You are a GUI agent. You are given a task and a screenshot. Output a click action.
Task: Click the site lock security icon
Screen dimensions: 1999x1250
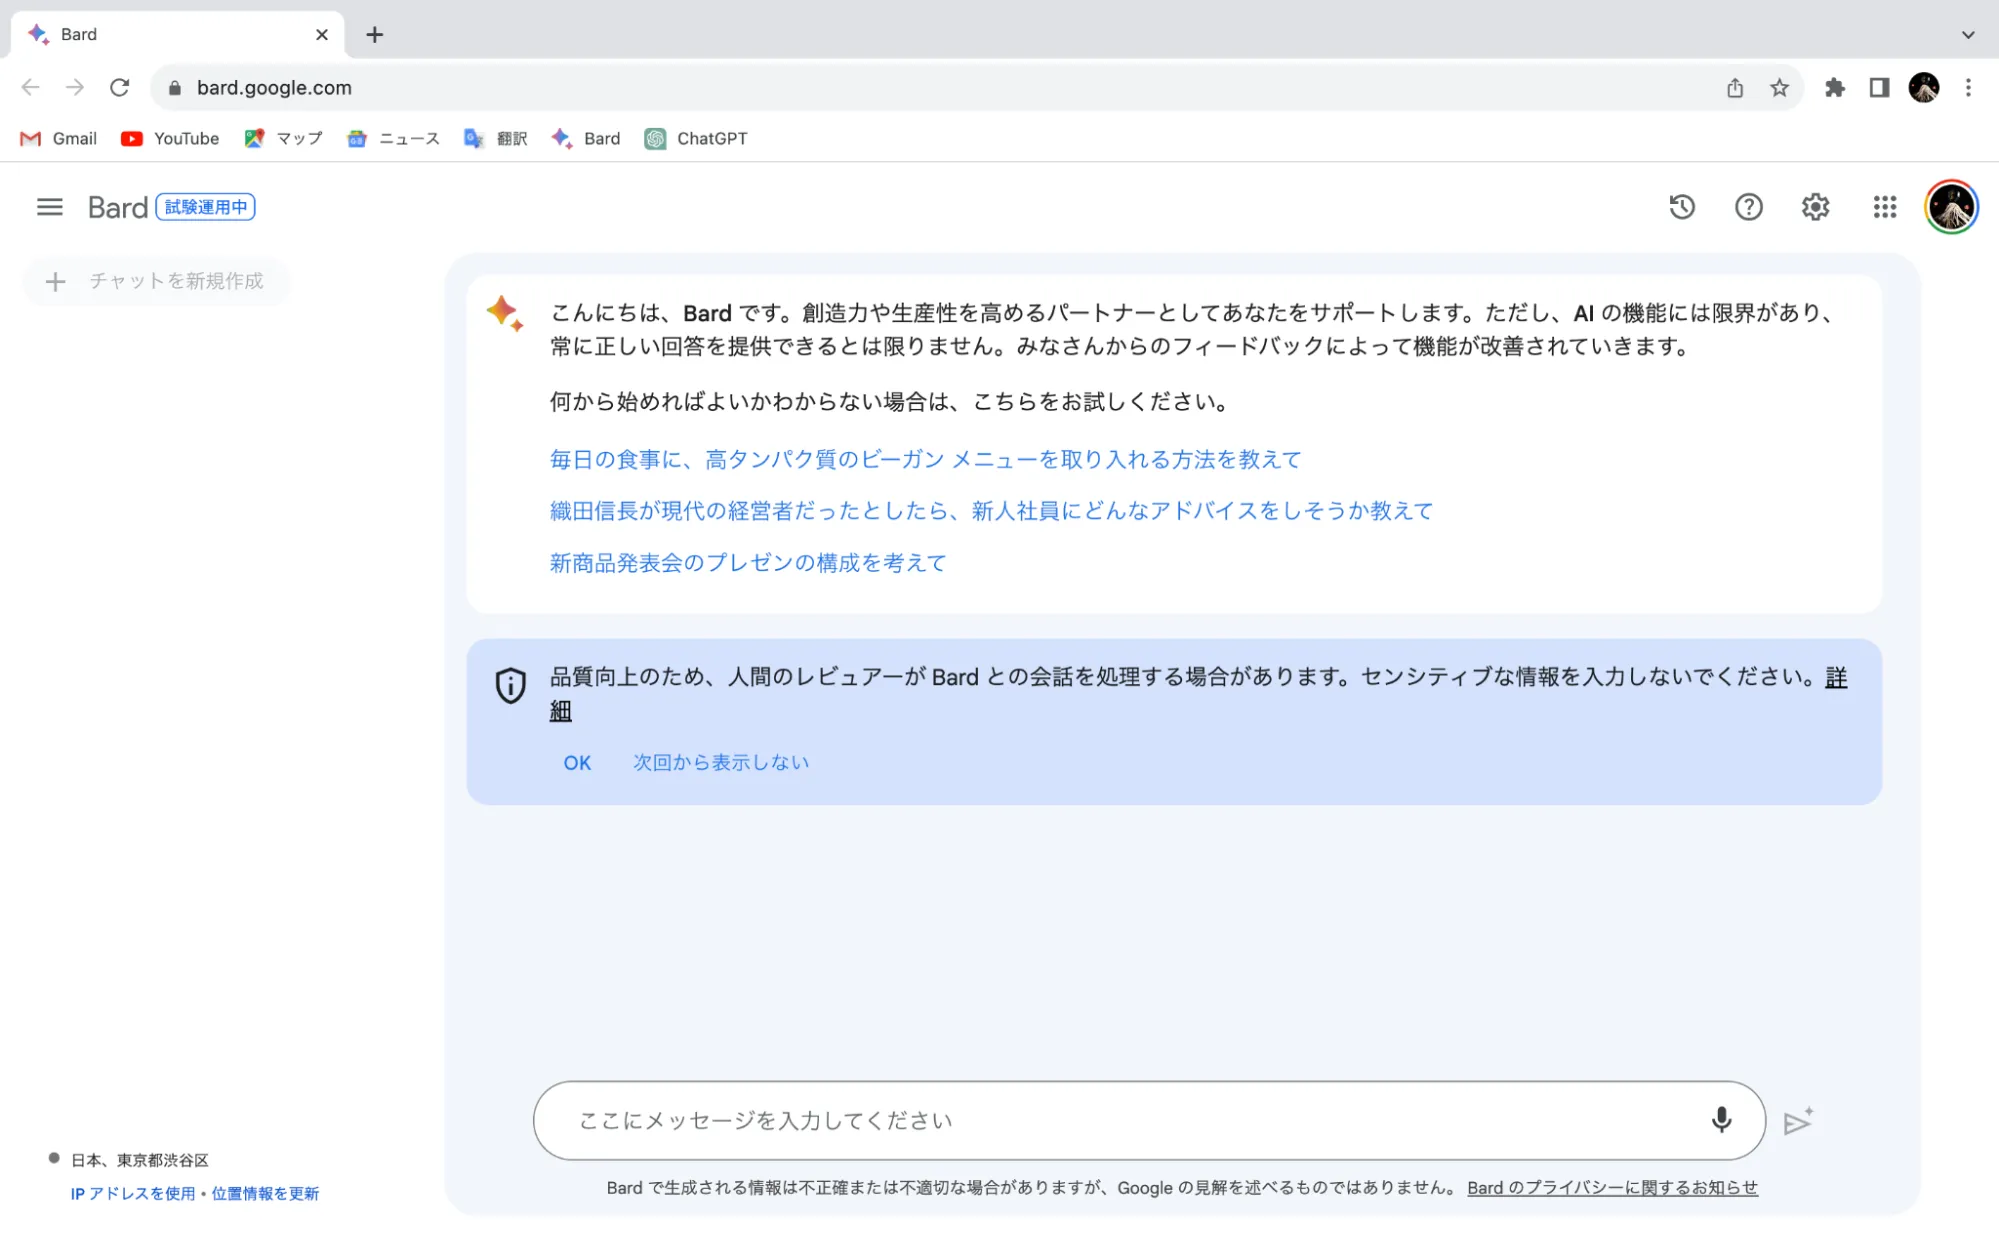tap(175, 88)
